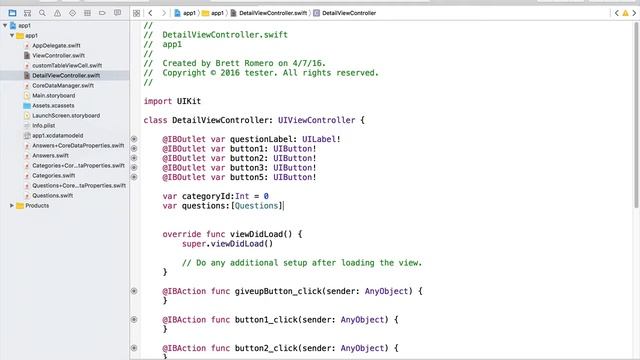This screenshot has width=640, height=360.
Task: Select the Products folder
Action: pyautogui.click(x=37, y=206)
